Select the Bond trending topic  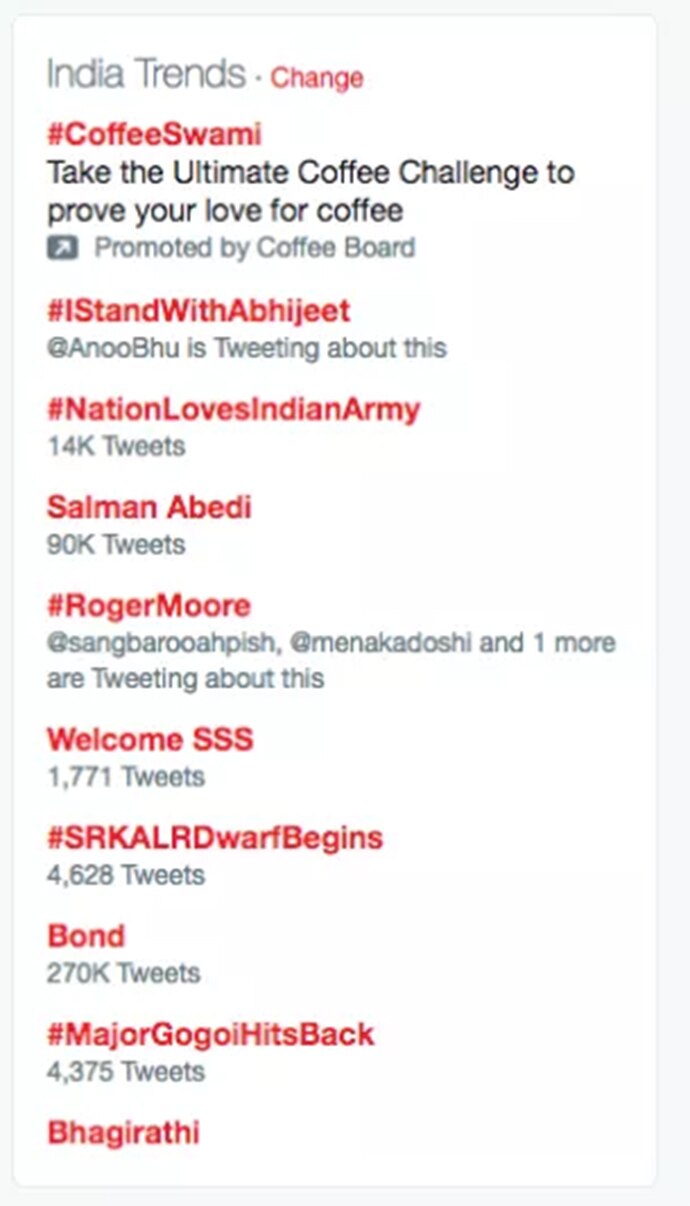pyautogui.click(x=86, y=936)
